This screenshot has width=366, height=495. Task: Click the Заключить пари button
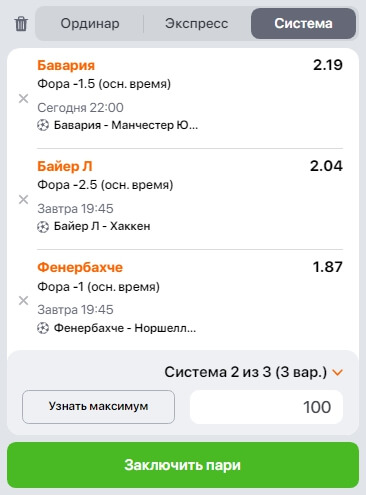(183, 465)
